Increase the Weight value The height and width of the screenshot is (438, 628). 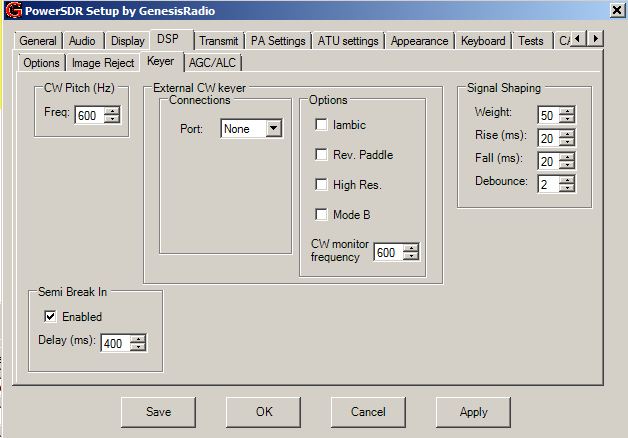coord(567,111)
